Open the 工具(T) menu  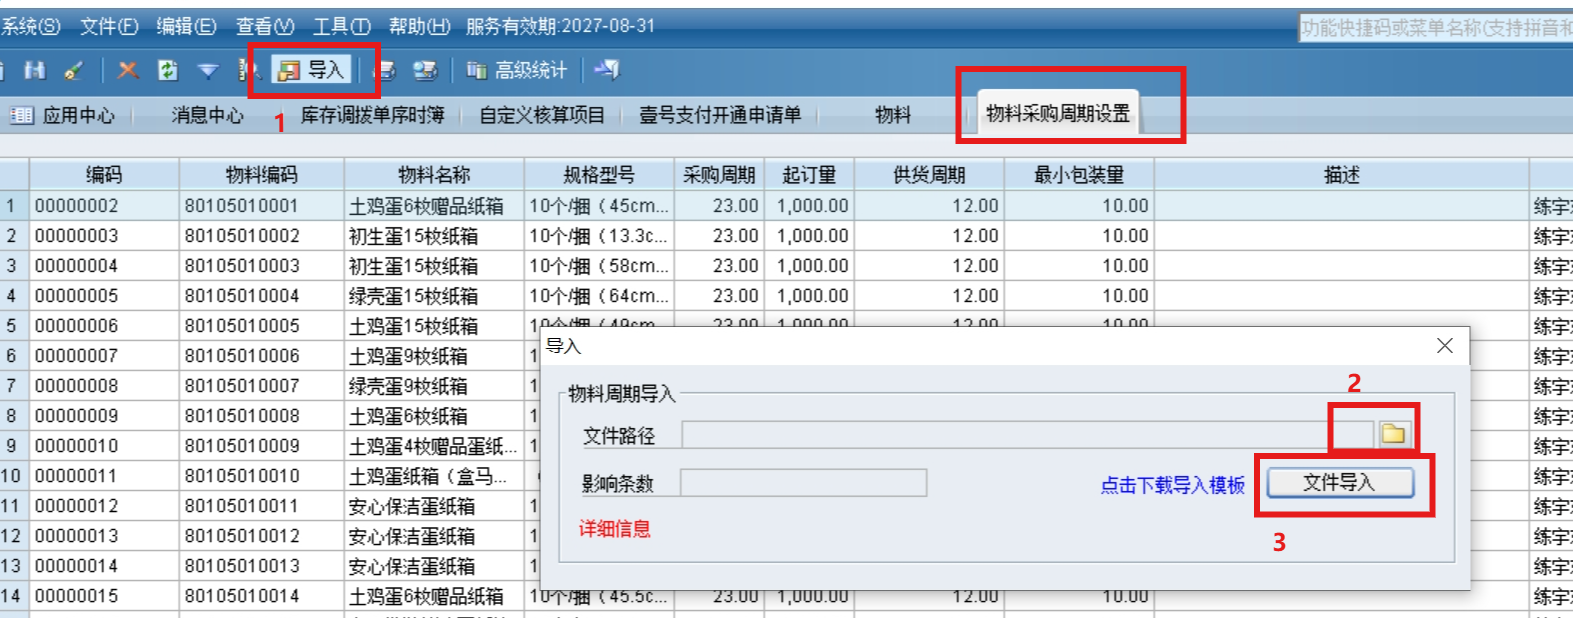341,26
